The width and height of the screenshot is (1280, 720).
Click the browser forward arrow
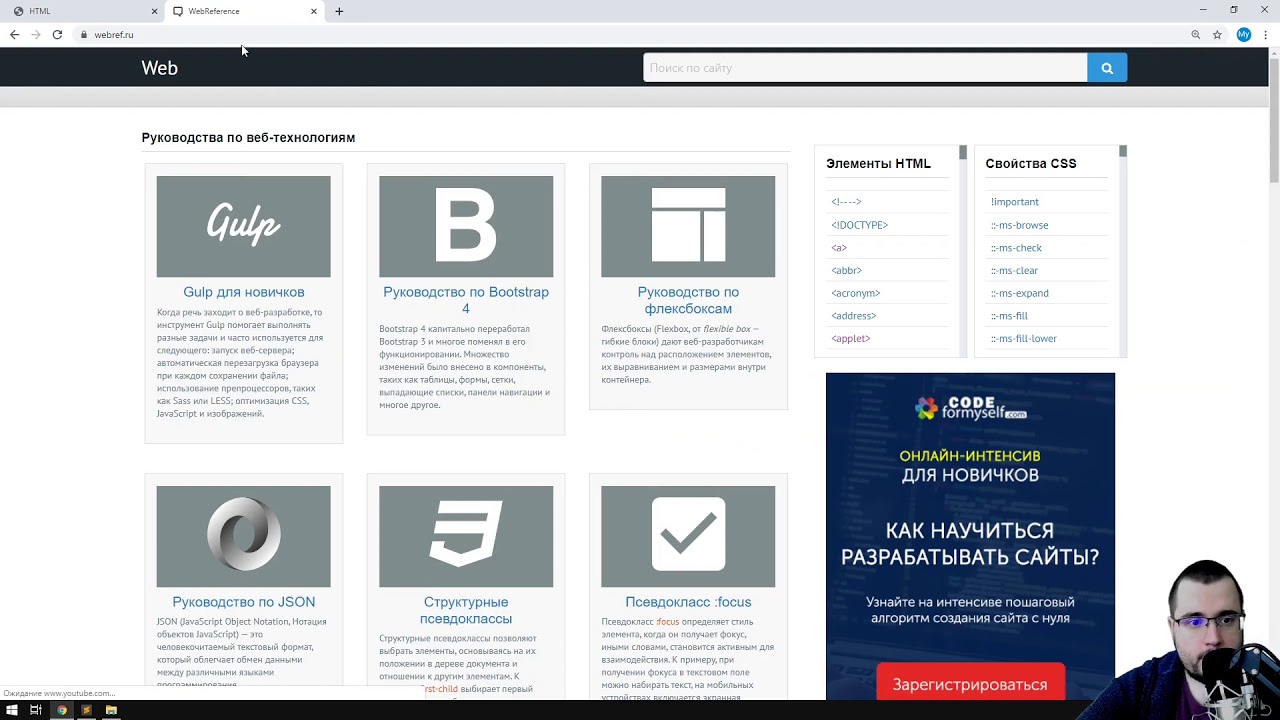(36, 35)
